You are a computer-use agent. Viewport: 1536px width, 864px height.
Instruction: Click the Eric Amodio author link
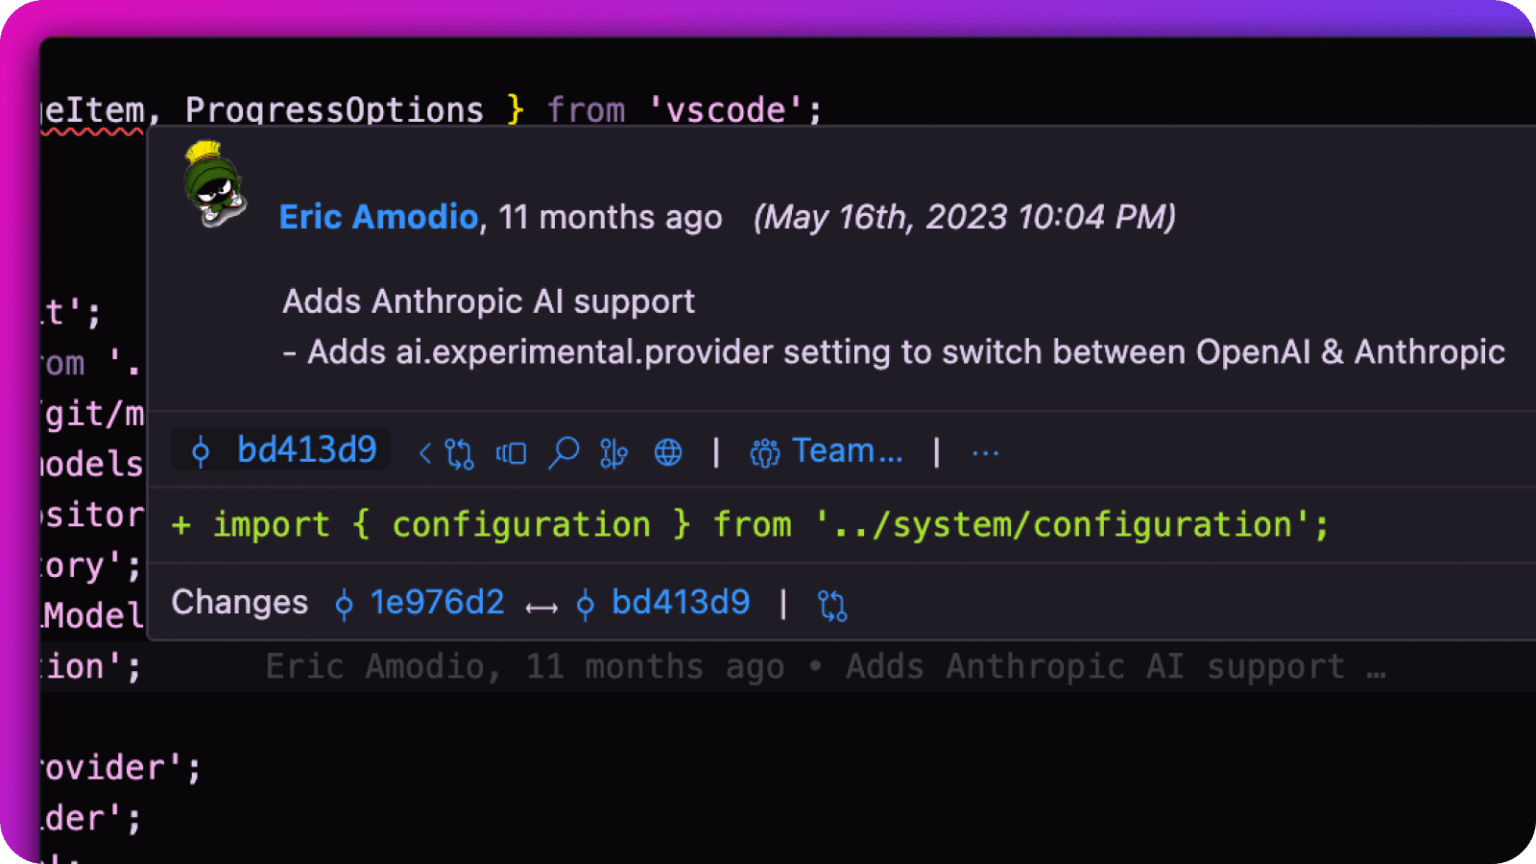point(378,217)
